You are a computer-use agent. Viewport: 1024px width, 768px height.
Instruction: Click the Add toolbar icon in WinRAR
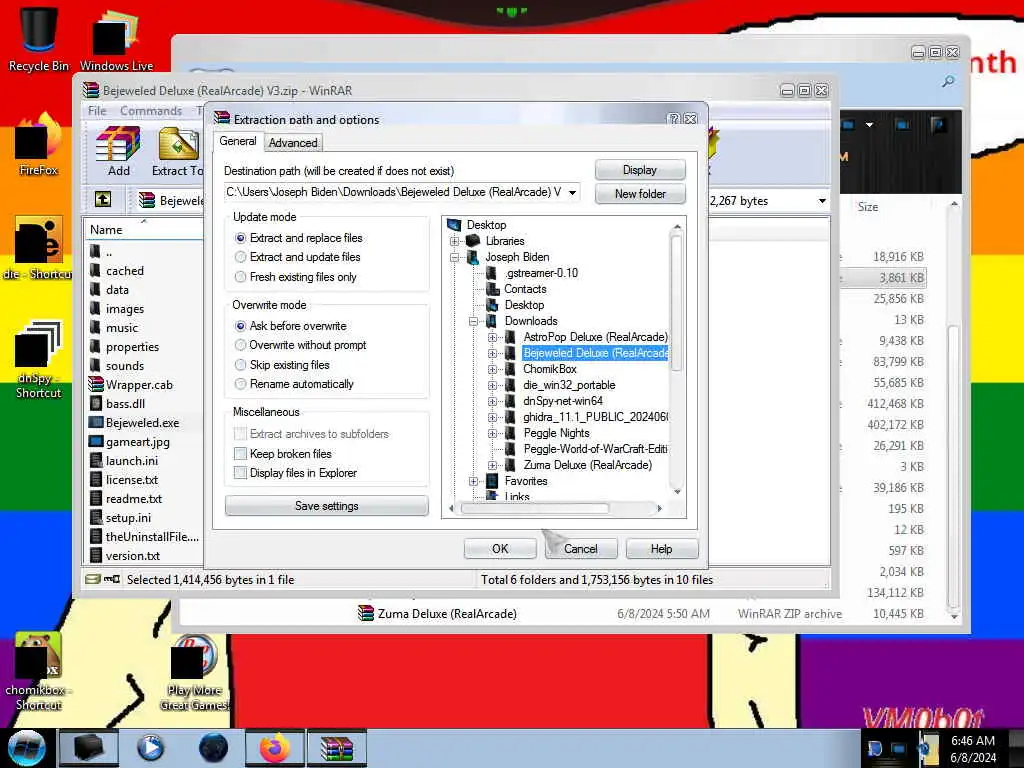(x=118, y=152)
